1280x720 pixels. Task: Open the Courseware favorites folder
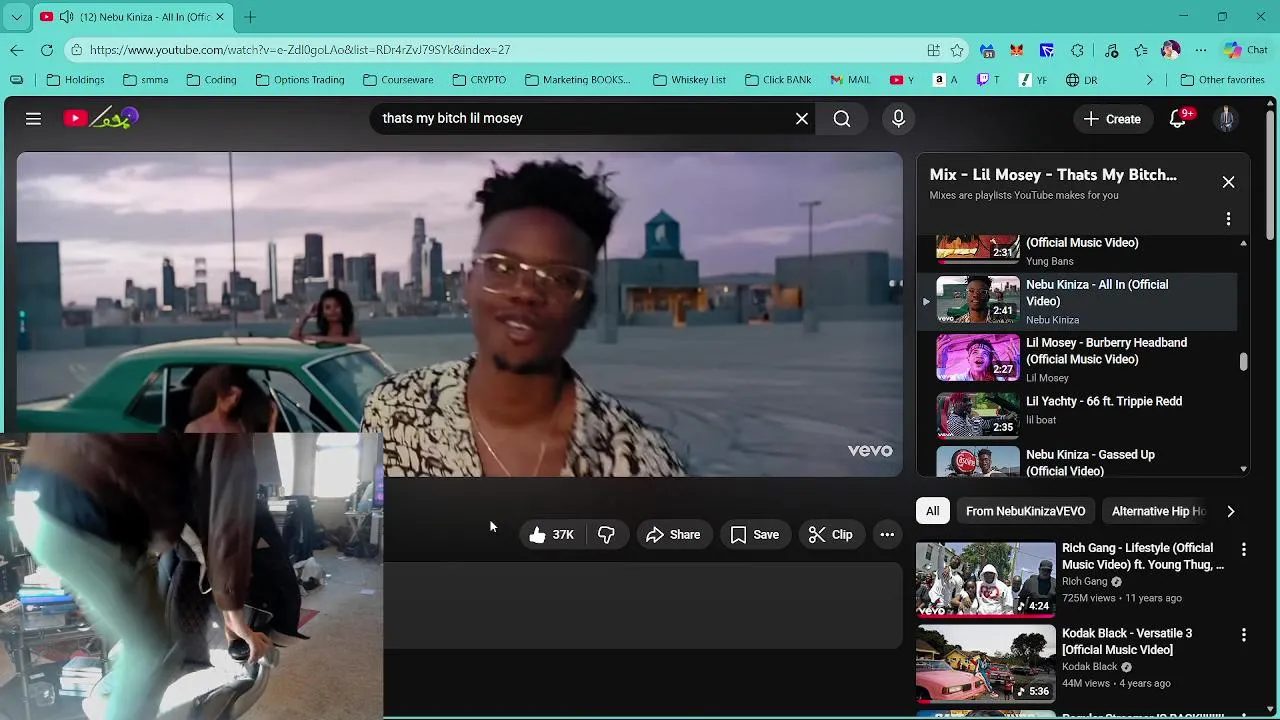(398, 80)
